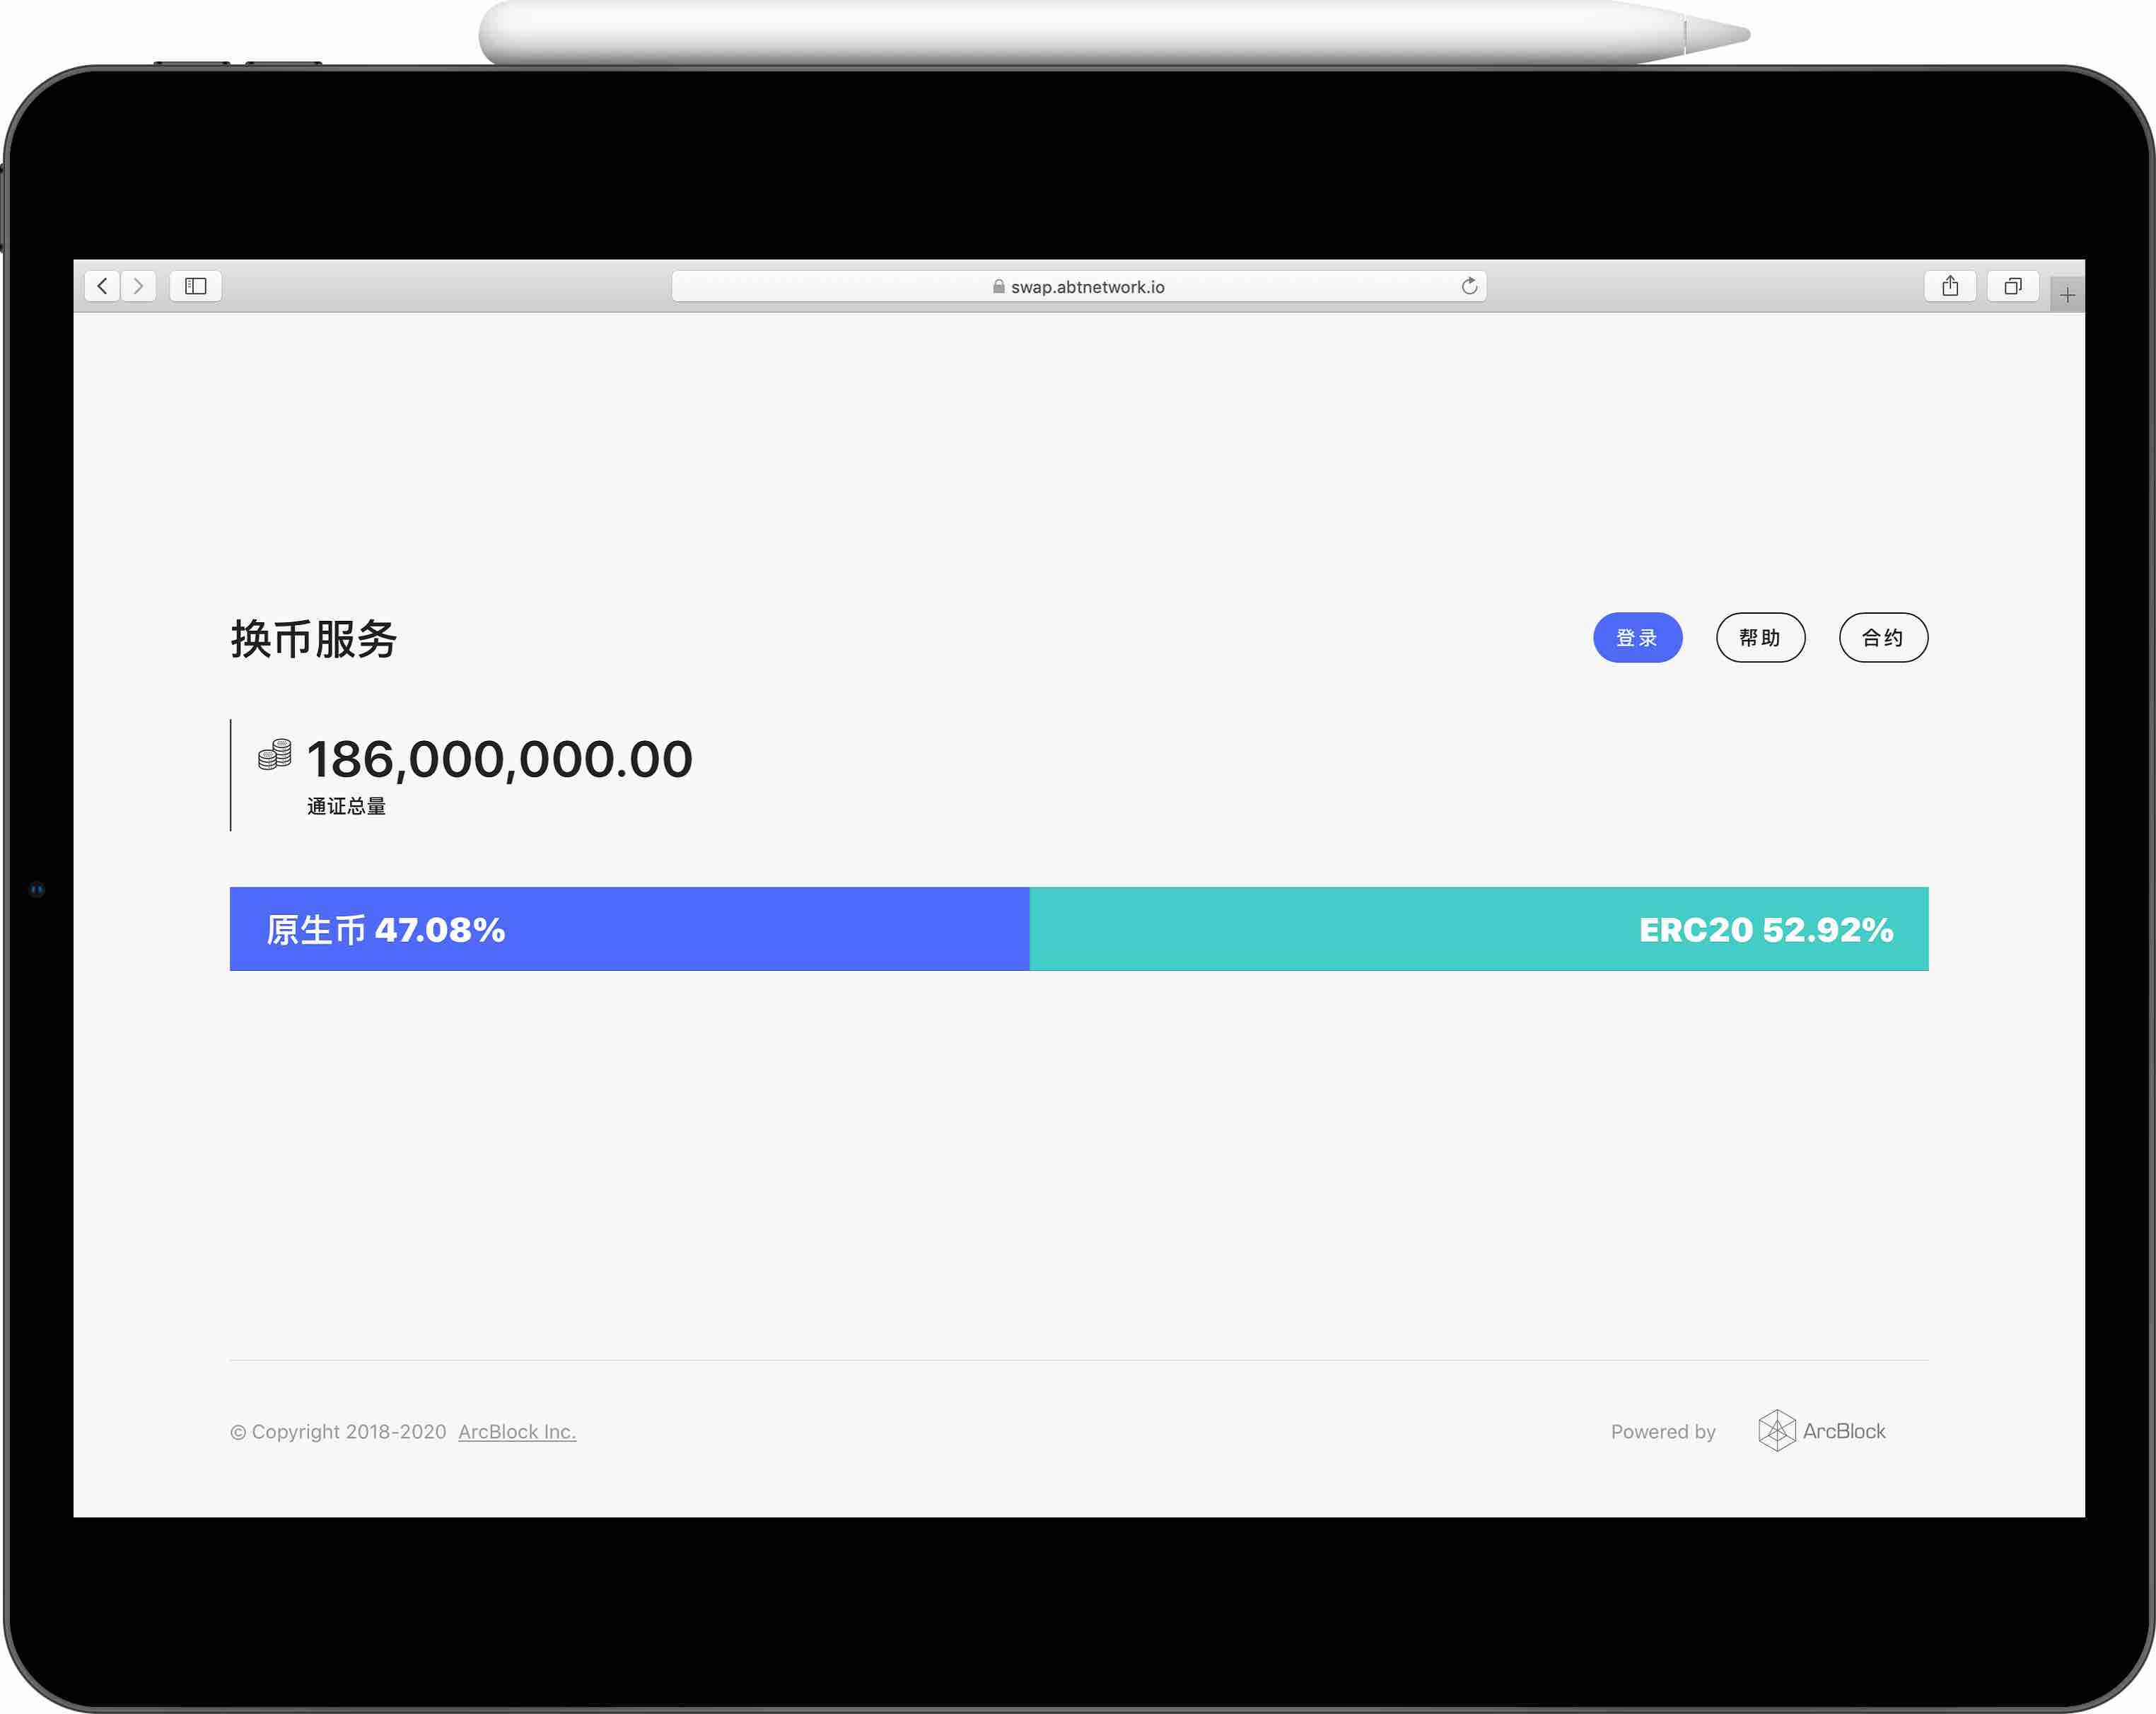Click the lock icon in address bar
The height and width of the screenshot is (1714, 2156).
click(998, 286)
